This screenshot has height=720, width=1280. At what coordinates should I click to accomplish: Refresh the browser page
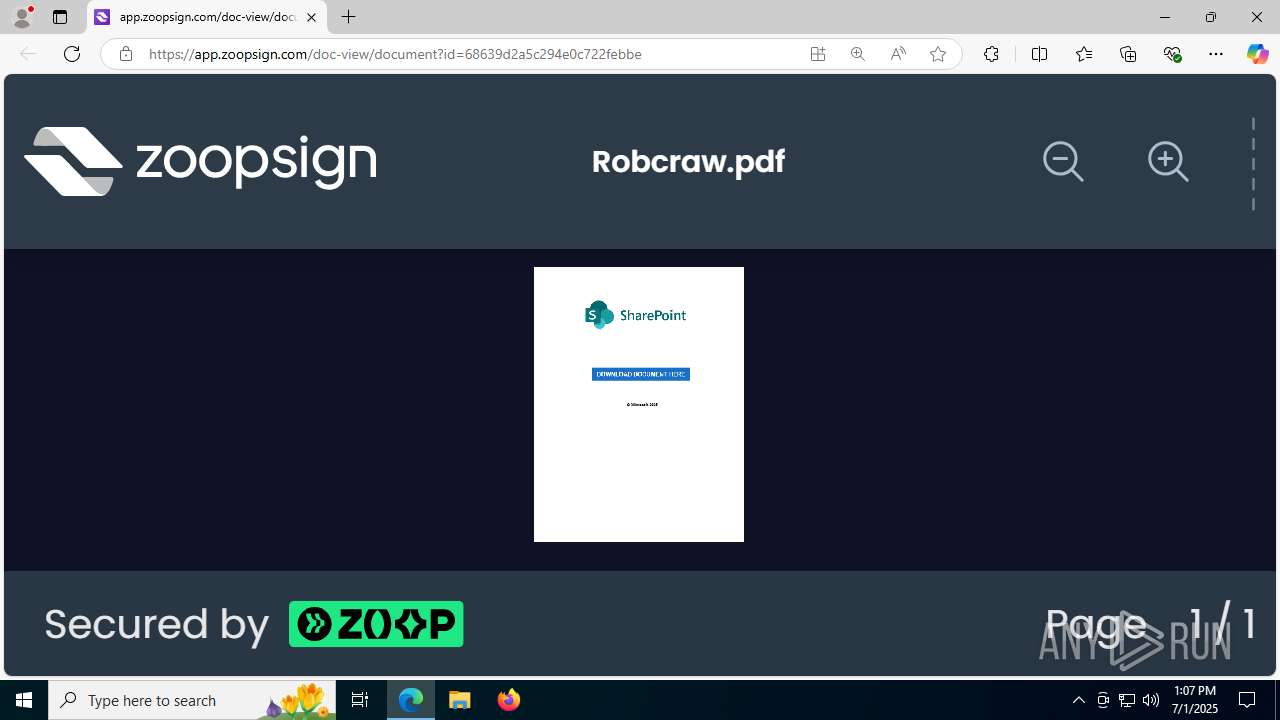tap(72, 54)
